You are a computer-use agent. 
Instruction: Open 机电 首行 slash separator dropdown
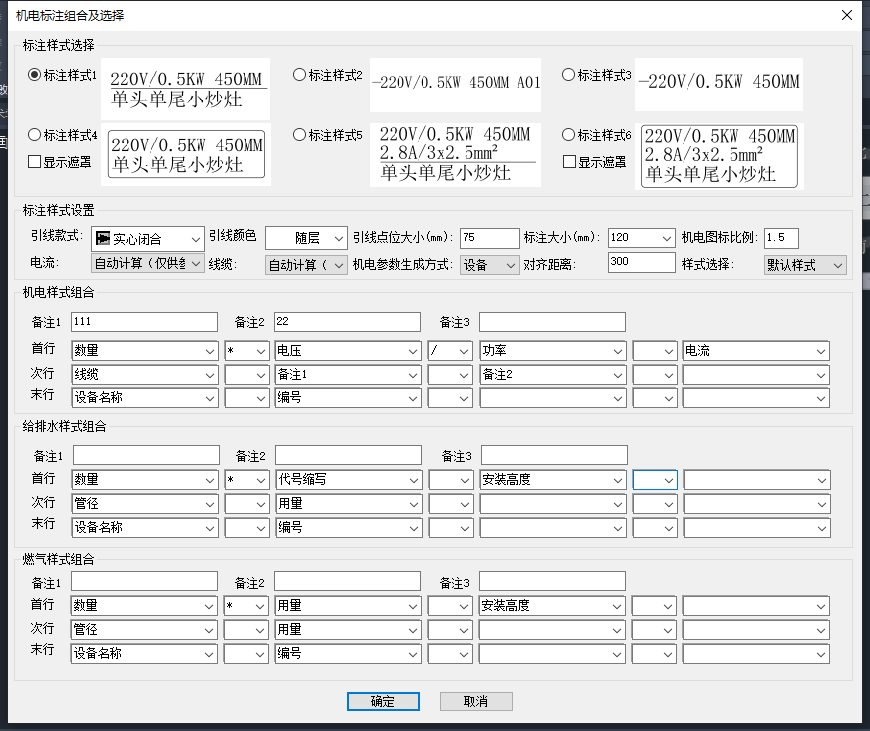tap(449, 351)
